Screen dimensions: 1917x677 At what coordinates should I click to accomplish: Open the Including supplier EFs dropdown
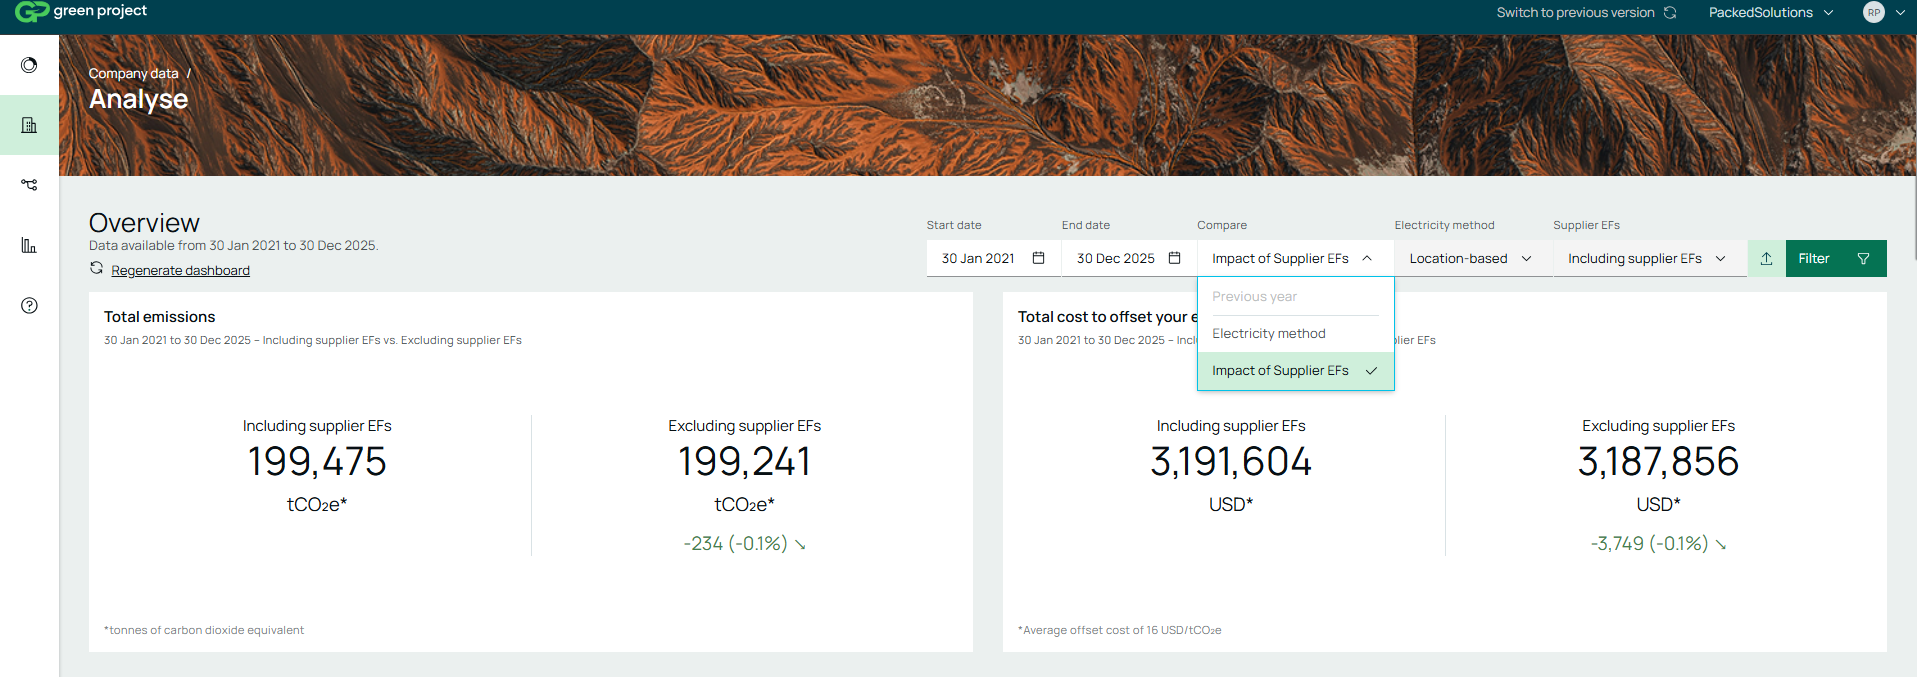point(1647,258)
